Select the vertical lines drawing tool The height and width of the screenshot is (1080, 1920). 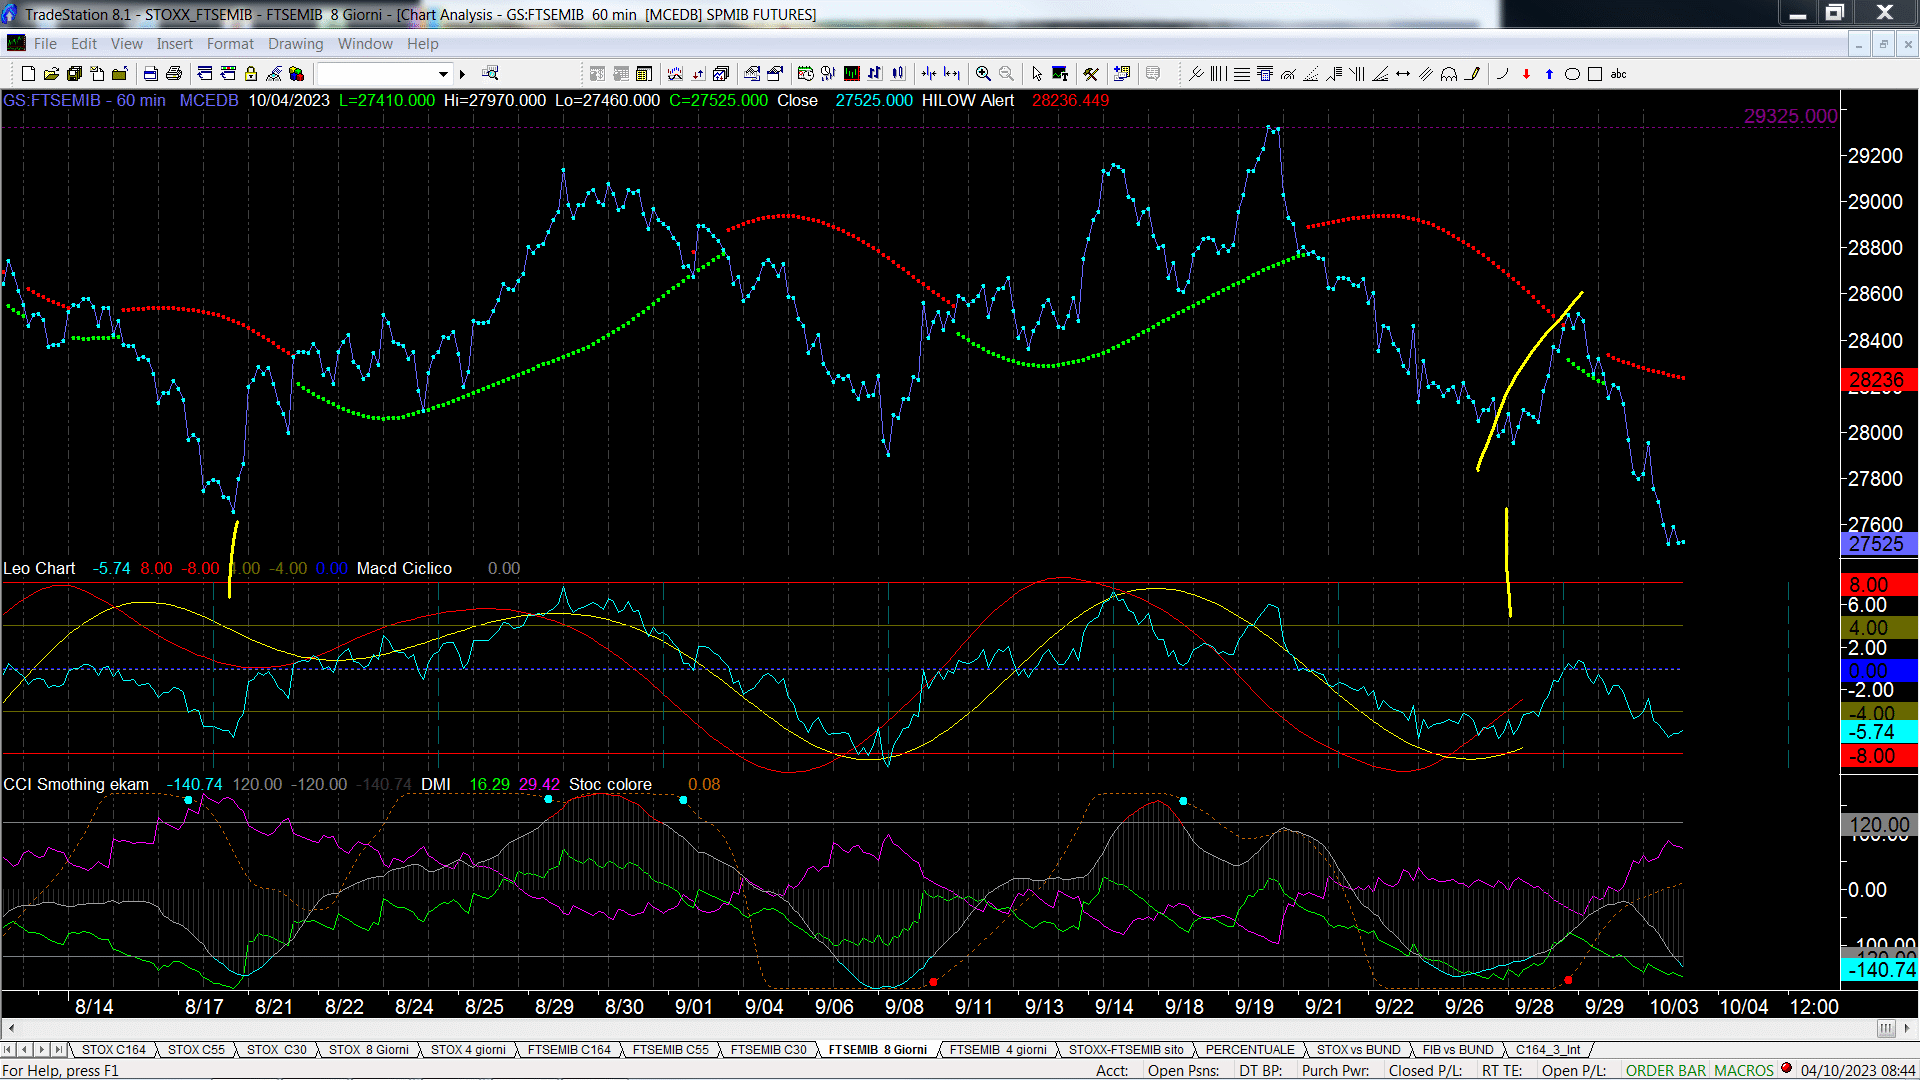(x=1218, y=74)
